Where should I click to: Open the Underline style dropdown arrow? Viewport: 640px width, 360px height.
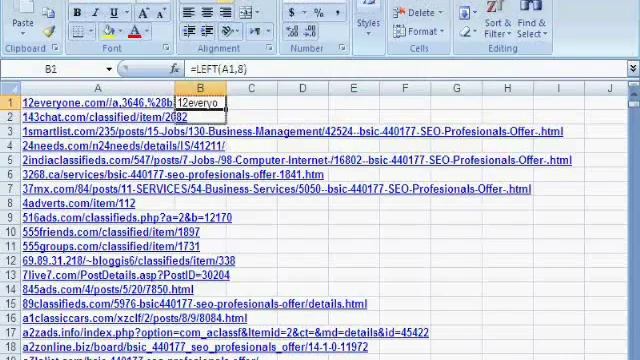pyautogui.click(x=127, y=13)
